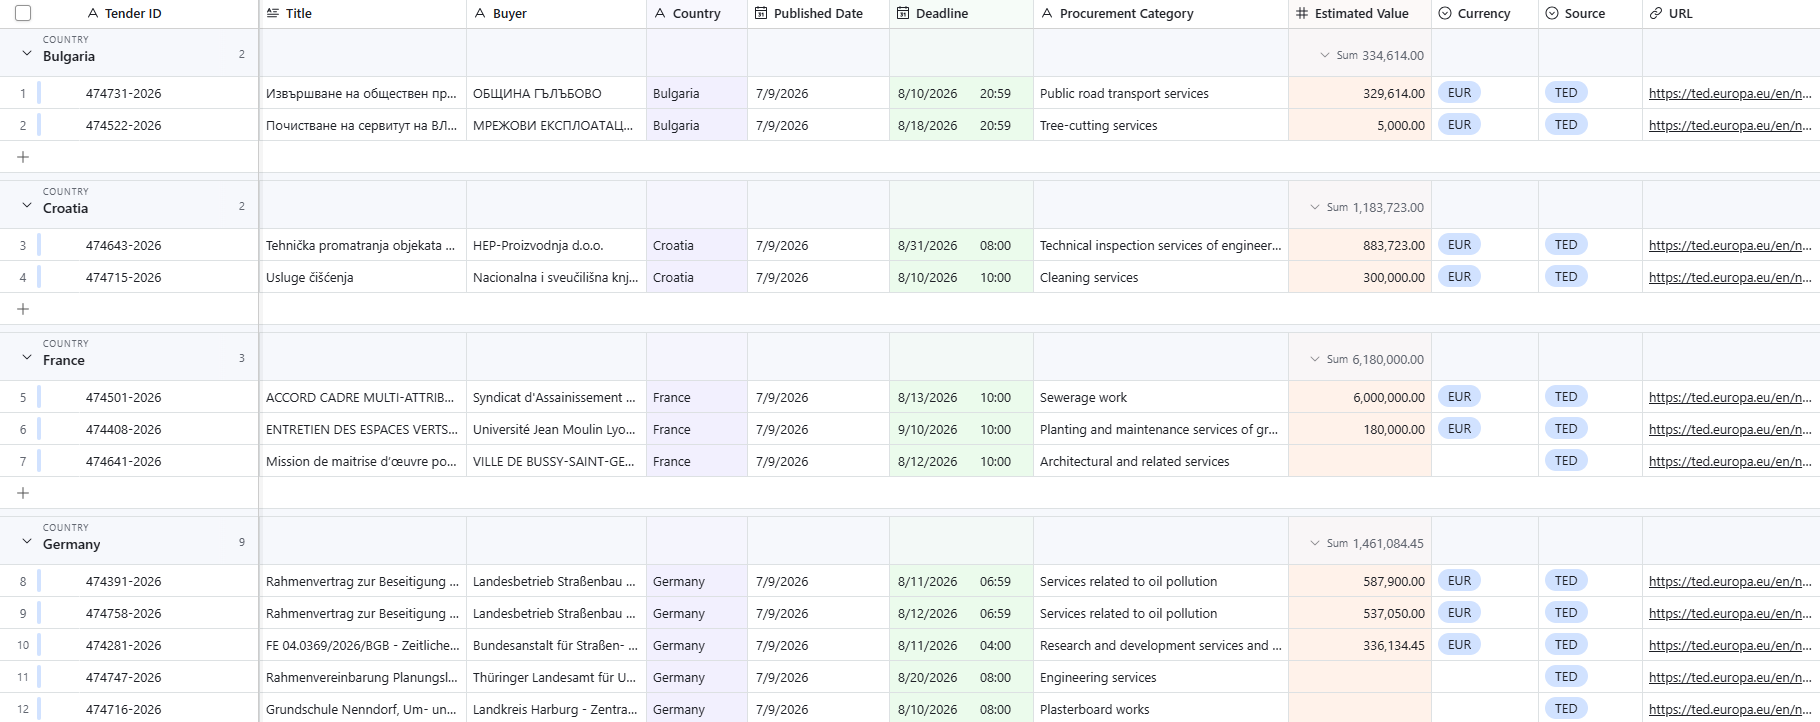The image size is (1820, 722).
Task: Open the Country column header
Action: 697,14
